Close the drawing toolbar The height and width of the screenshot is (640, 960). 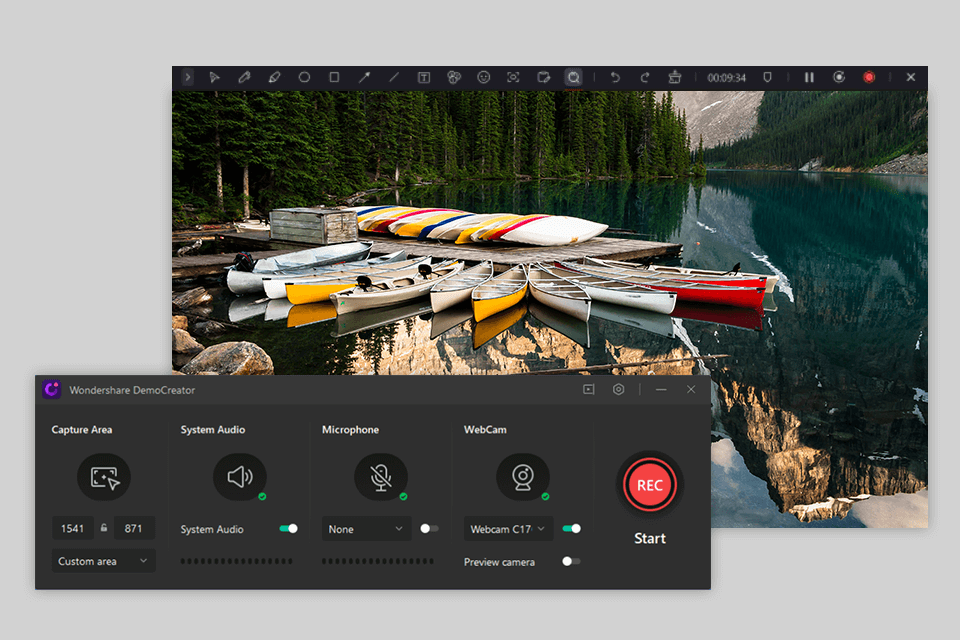coord(911,78)
